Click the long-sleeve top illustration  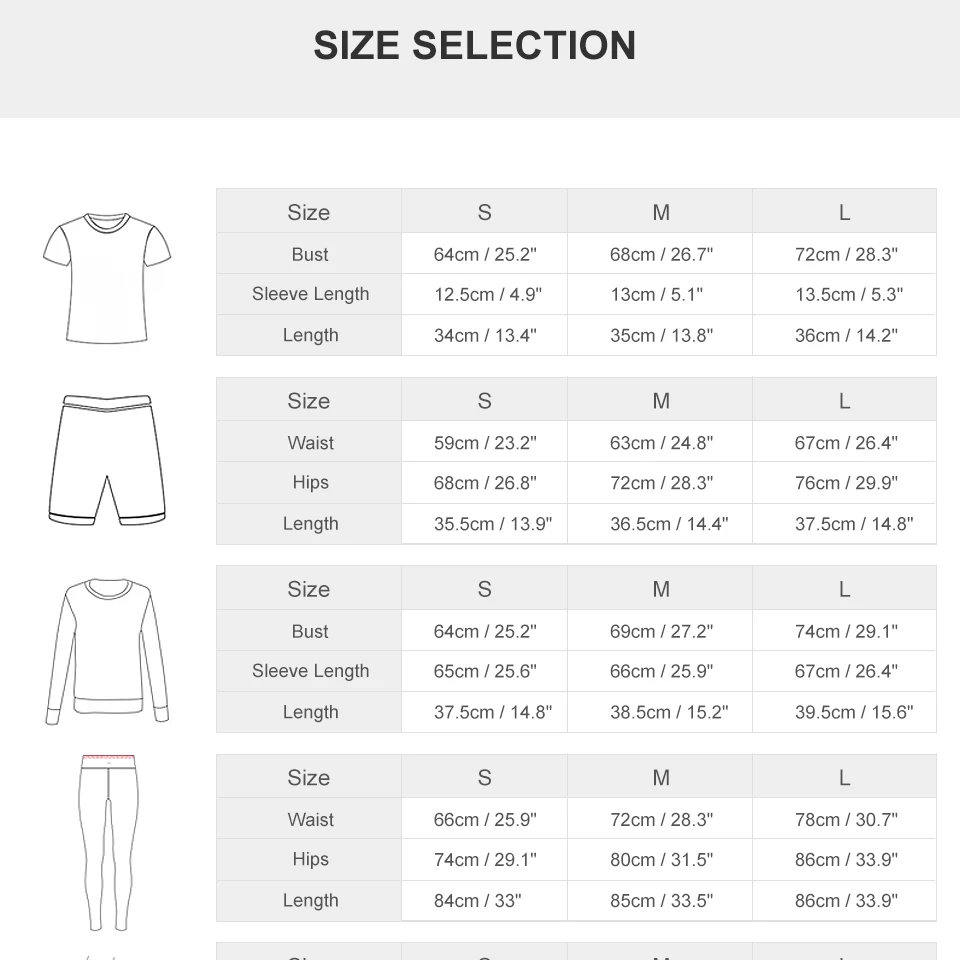point(107,651)
